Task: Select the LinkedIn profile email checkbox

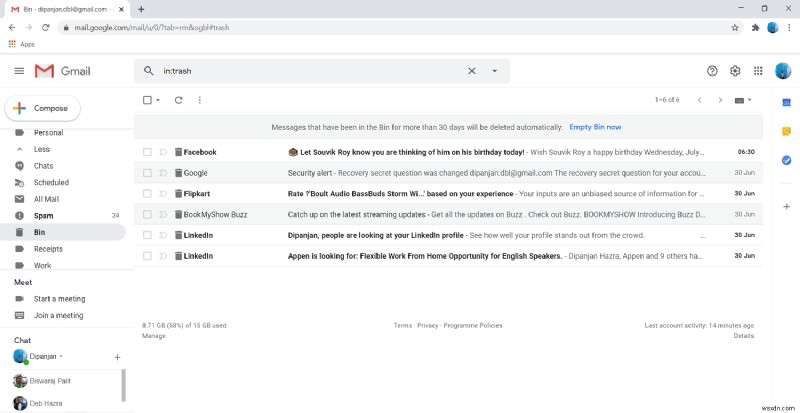Action: [x=147, y=235]
